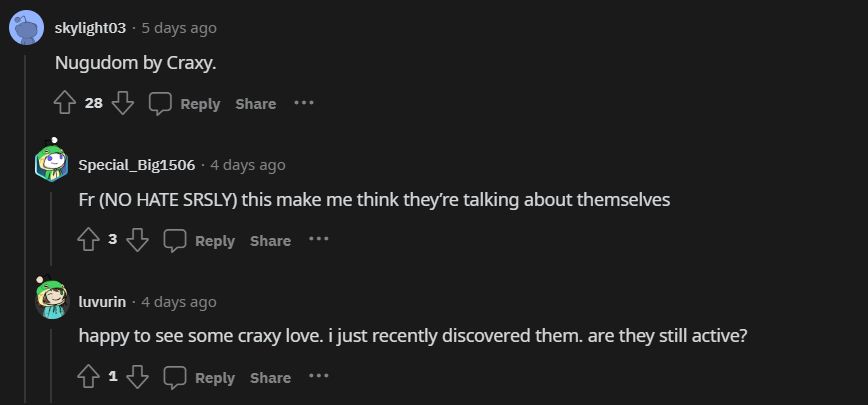Share Special_Big1506's reply
This screenshot has width=868, height=405.
(x=270, y=241)
